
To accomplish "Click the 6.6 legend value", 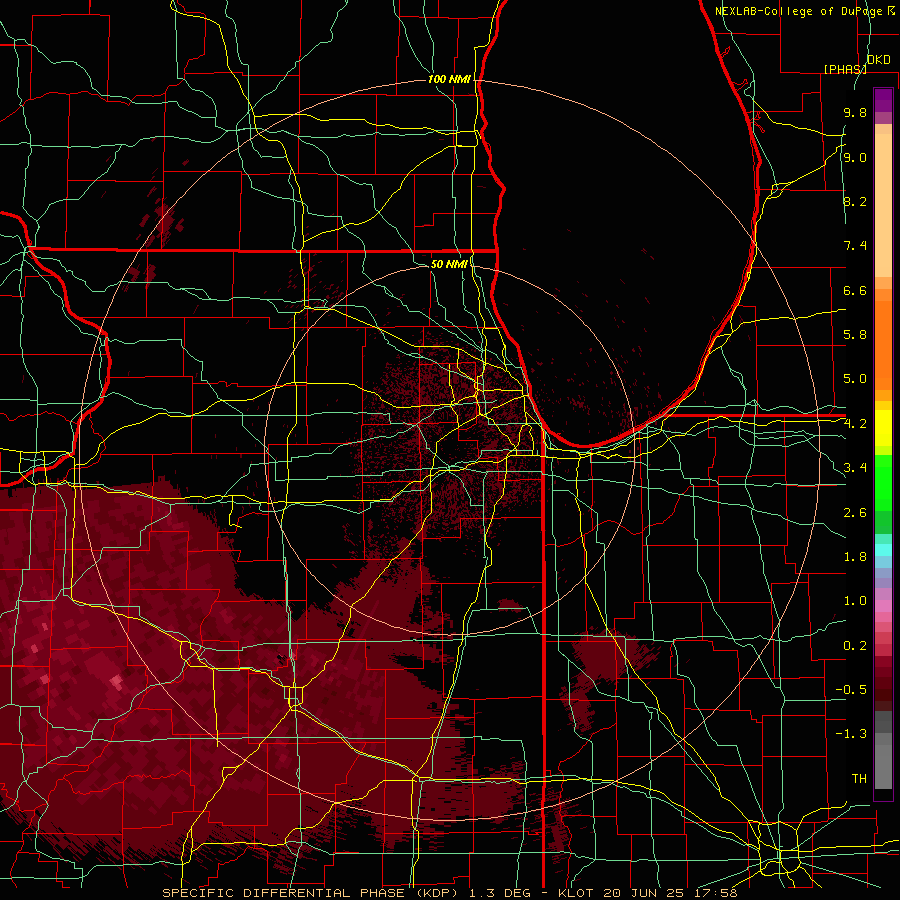I will (855, 290).
